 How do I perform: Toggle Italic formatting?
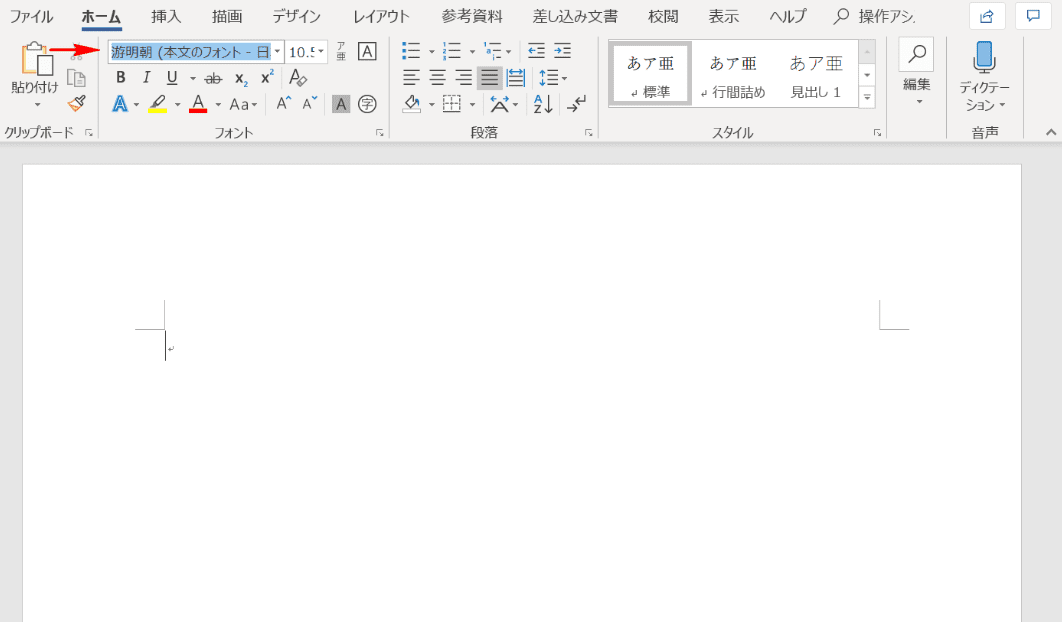pos(146,78)
